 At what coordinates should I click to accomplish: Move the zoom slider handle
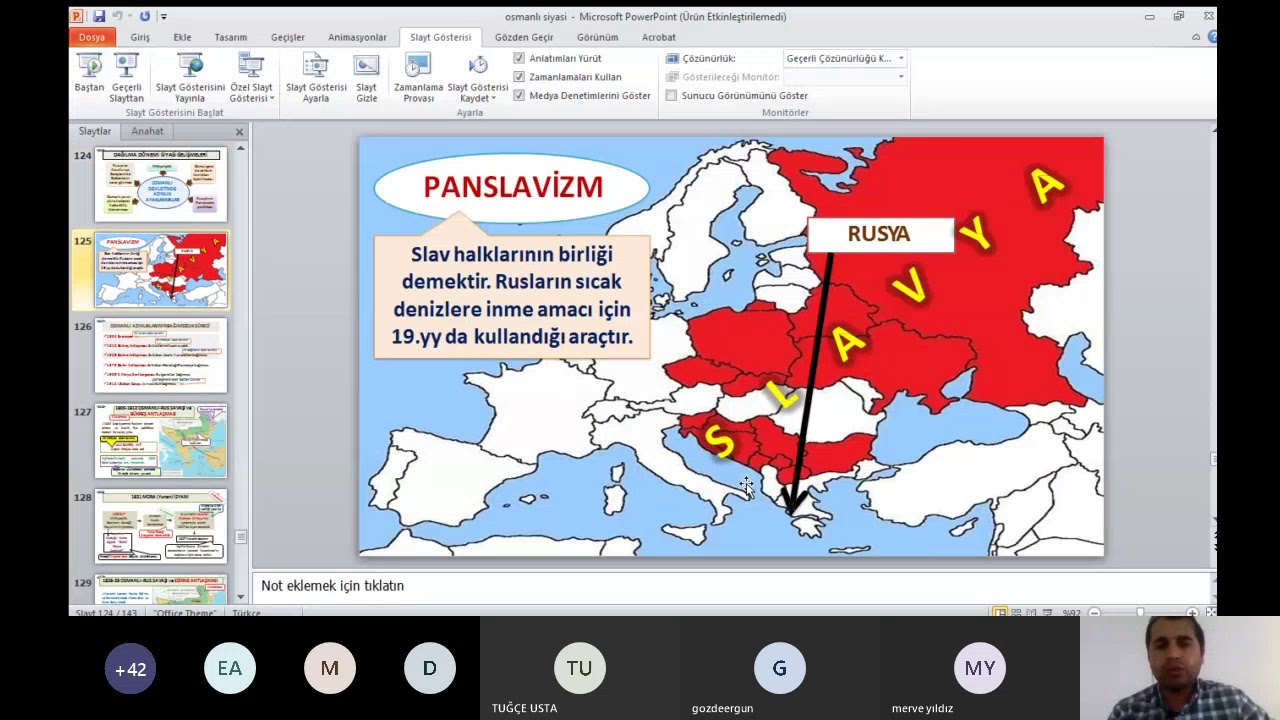(1140, 612)
